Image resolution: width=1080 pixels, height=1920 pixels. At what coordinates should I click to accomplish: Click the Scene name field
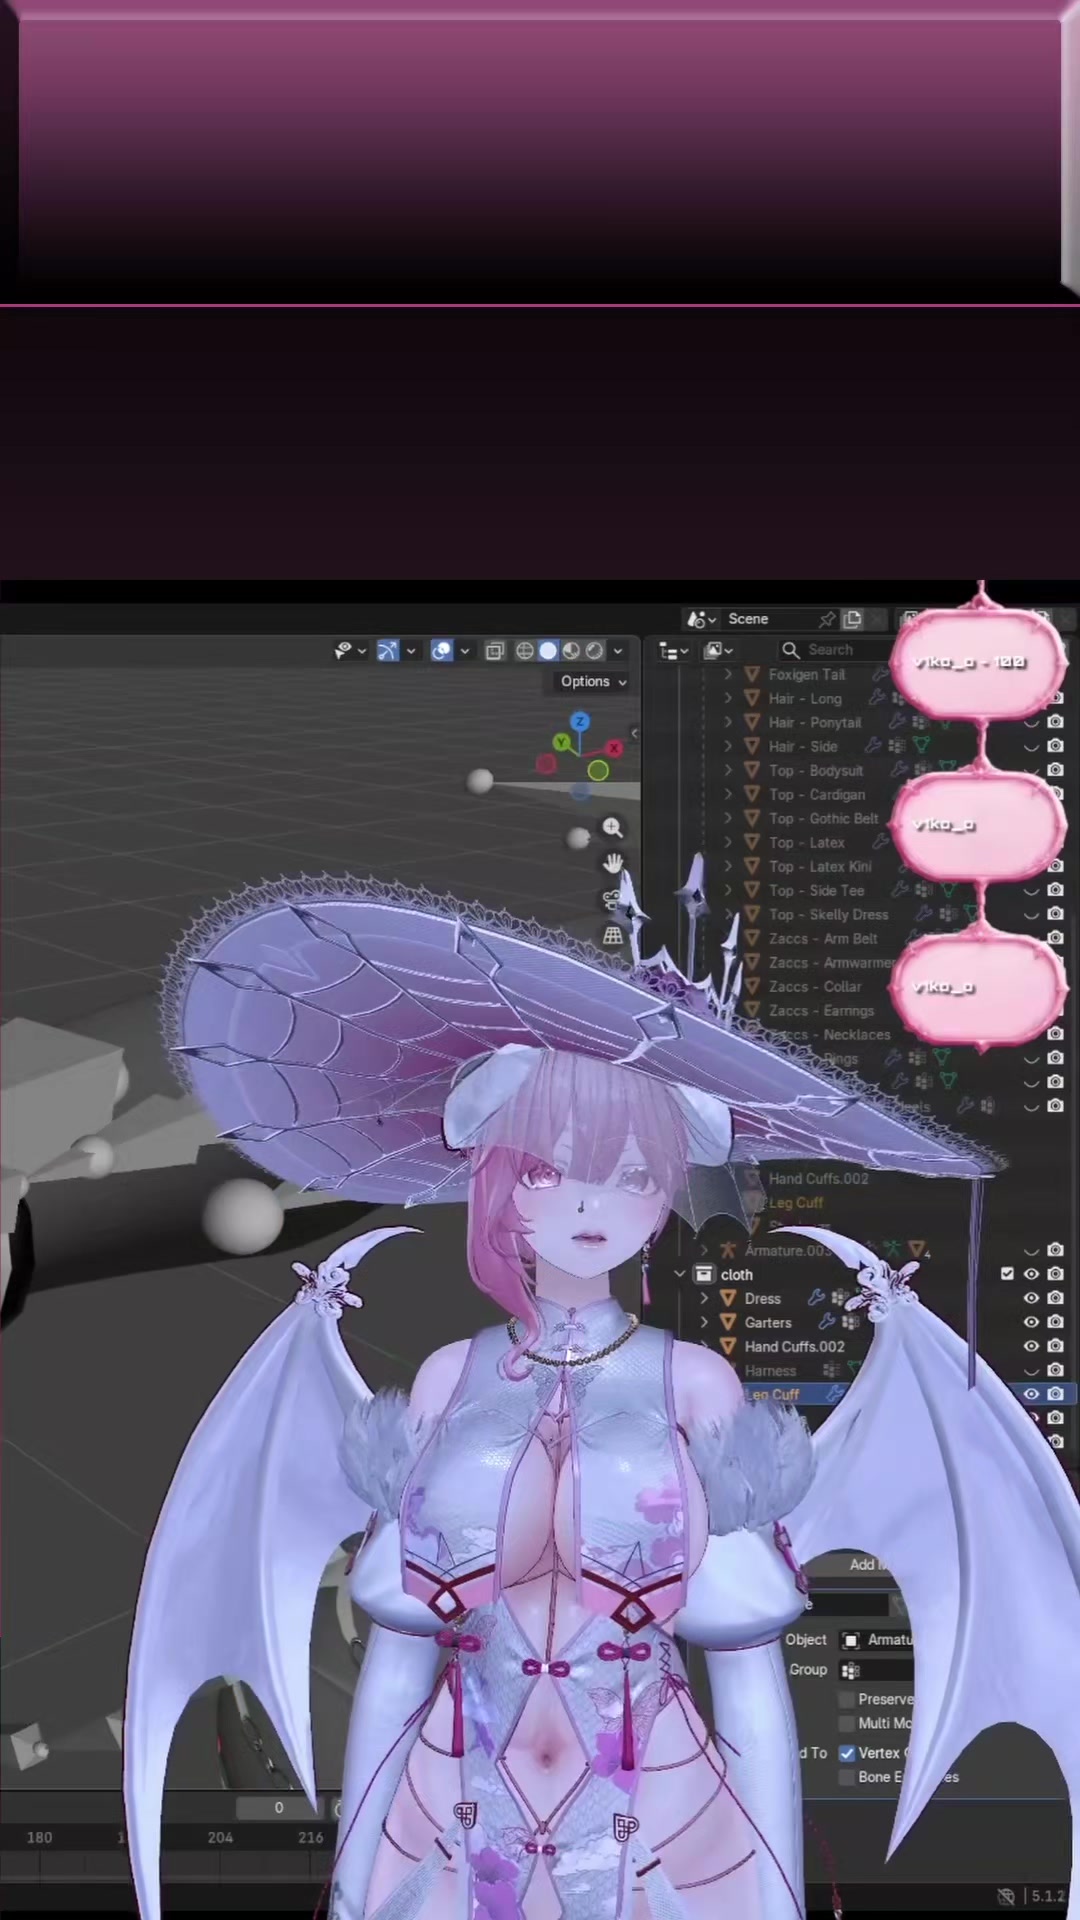pos(768,619)
